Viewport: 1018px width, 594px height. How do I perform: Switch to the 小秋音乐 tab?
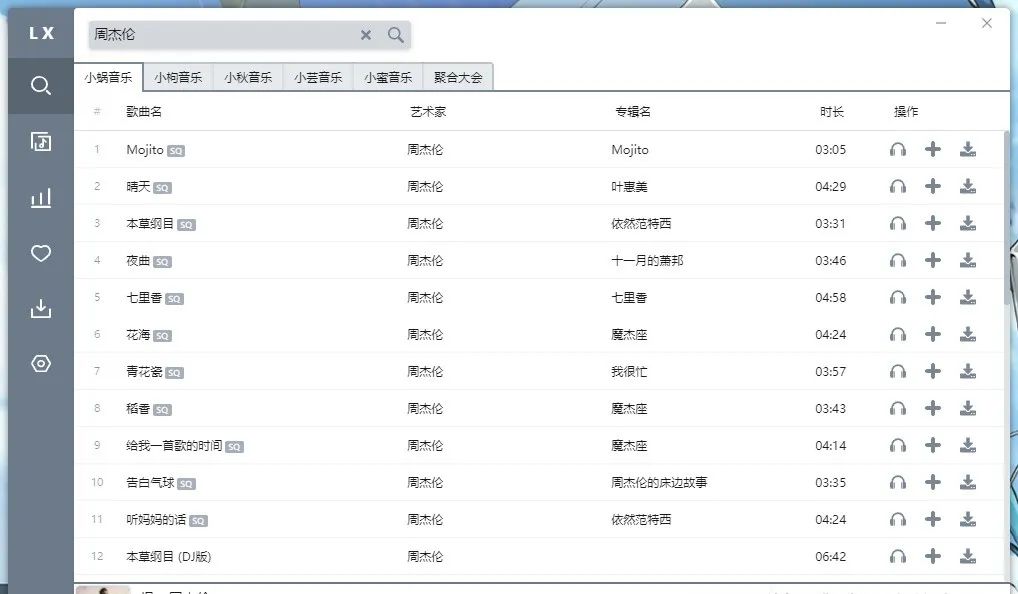(248, 77)
